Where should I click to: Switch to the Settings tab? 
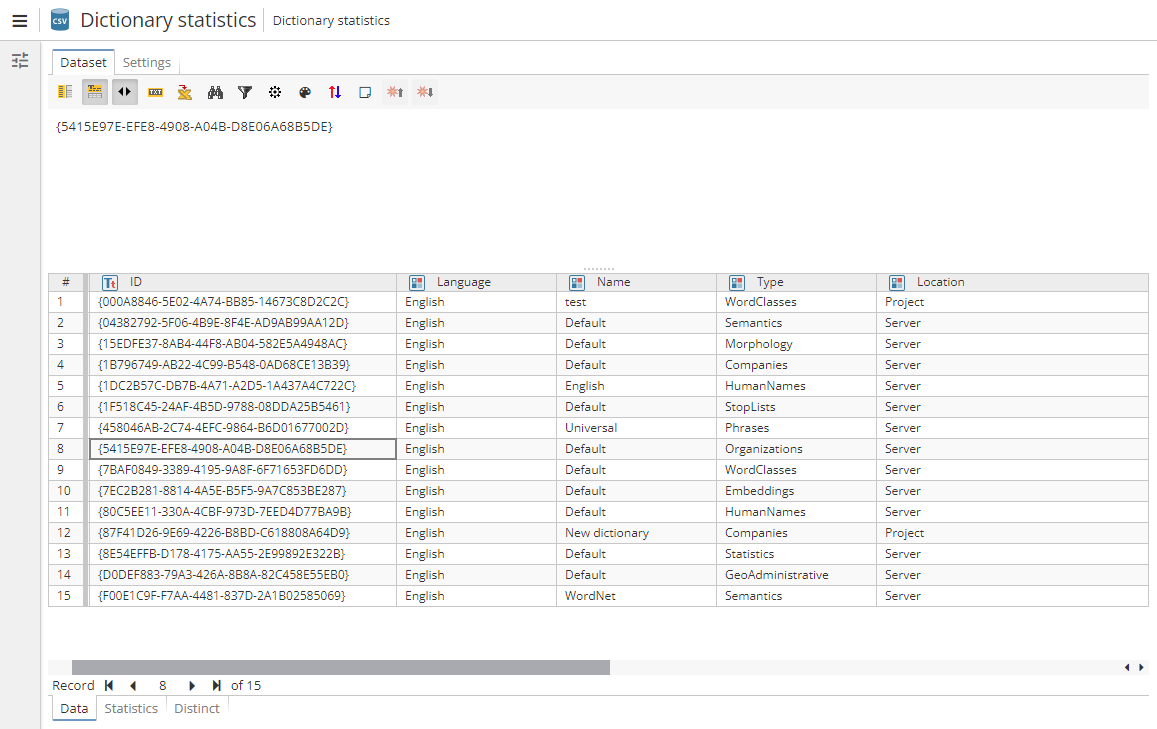coord(146,62)
